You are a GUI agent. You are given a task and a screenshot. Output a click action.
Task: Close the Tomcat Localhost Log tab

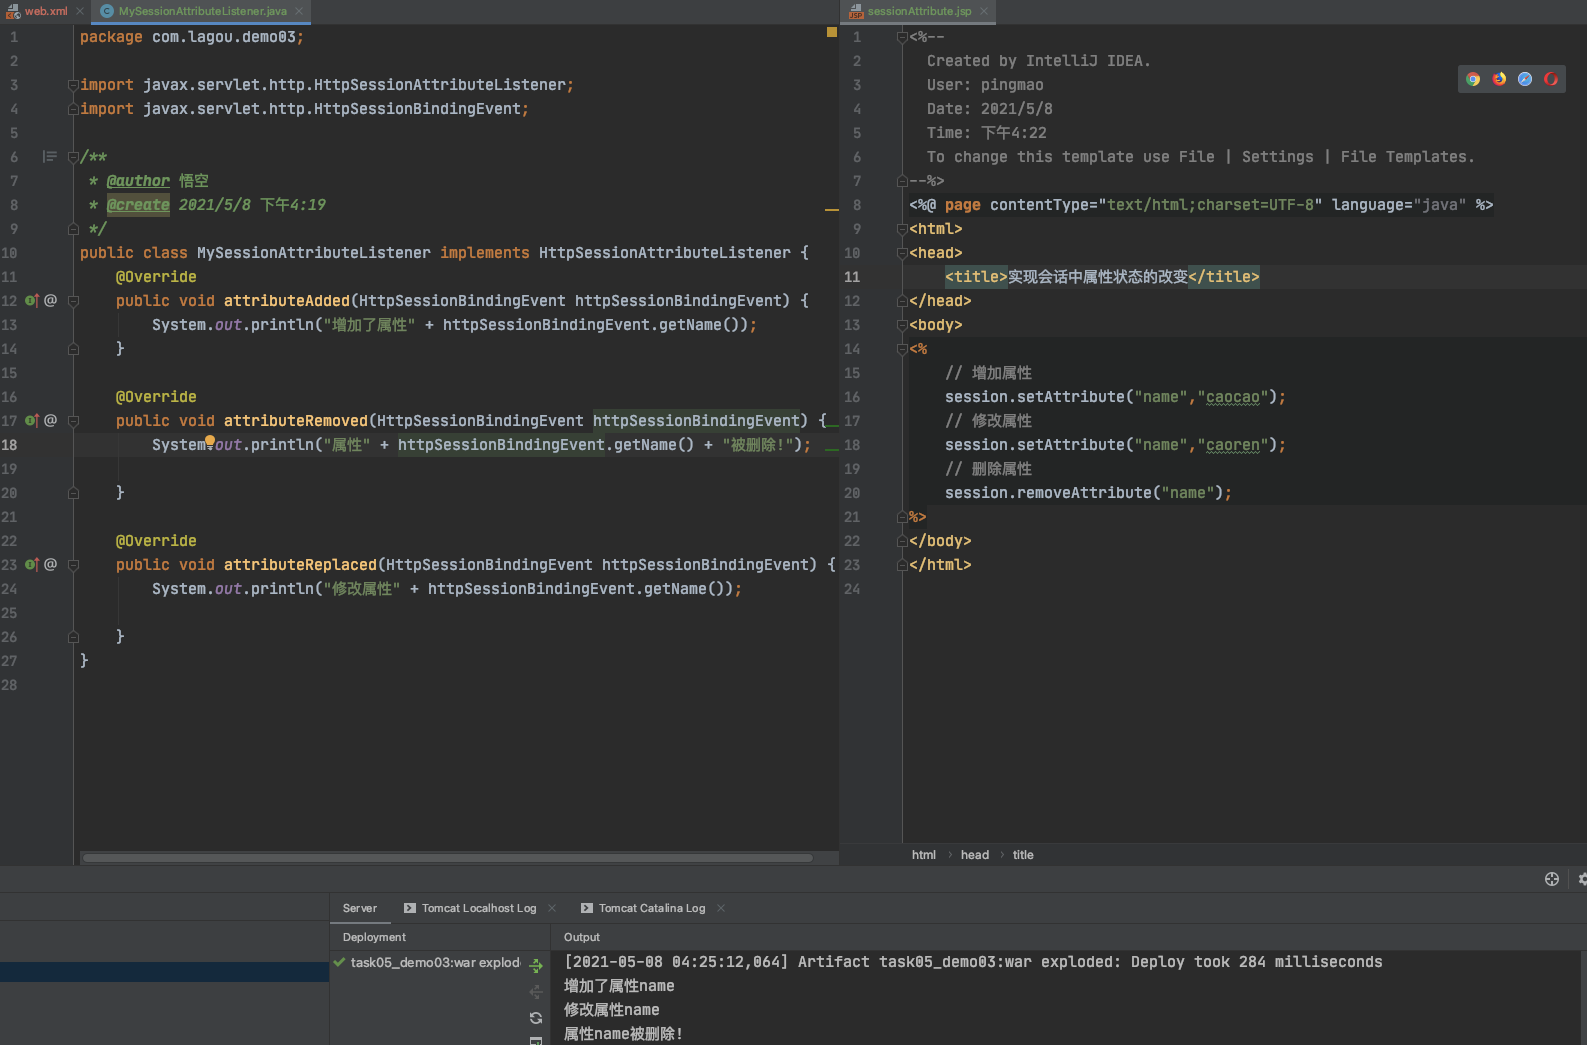tap(552, 908)
